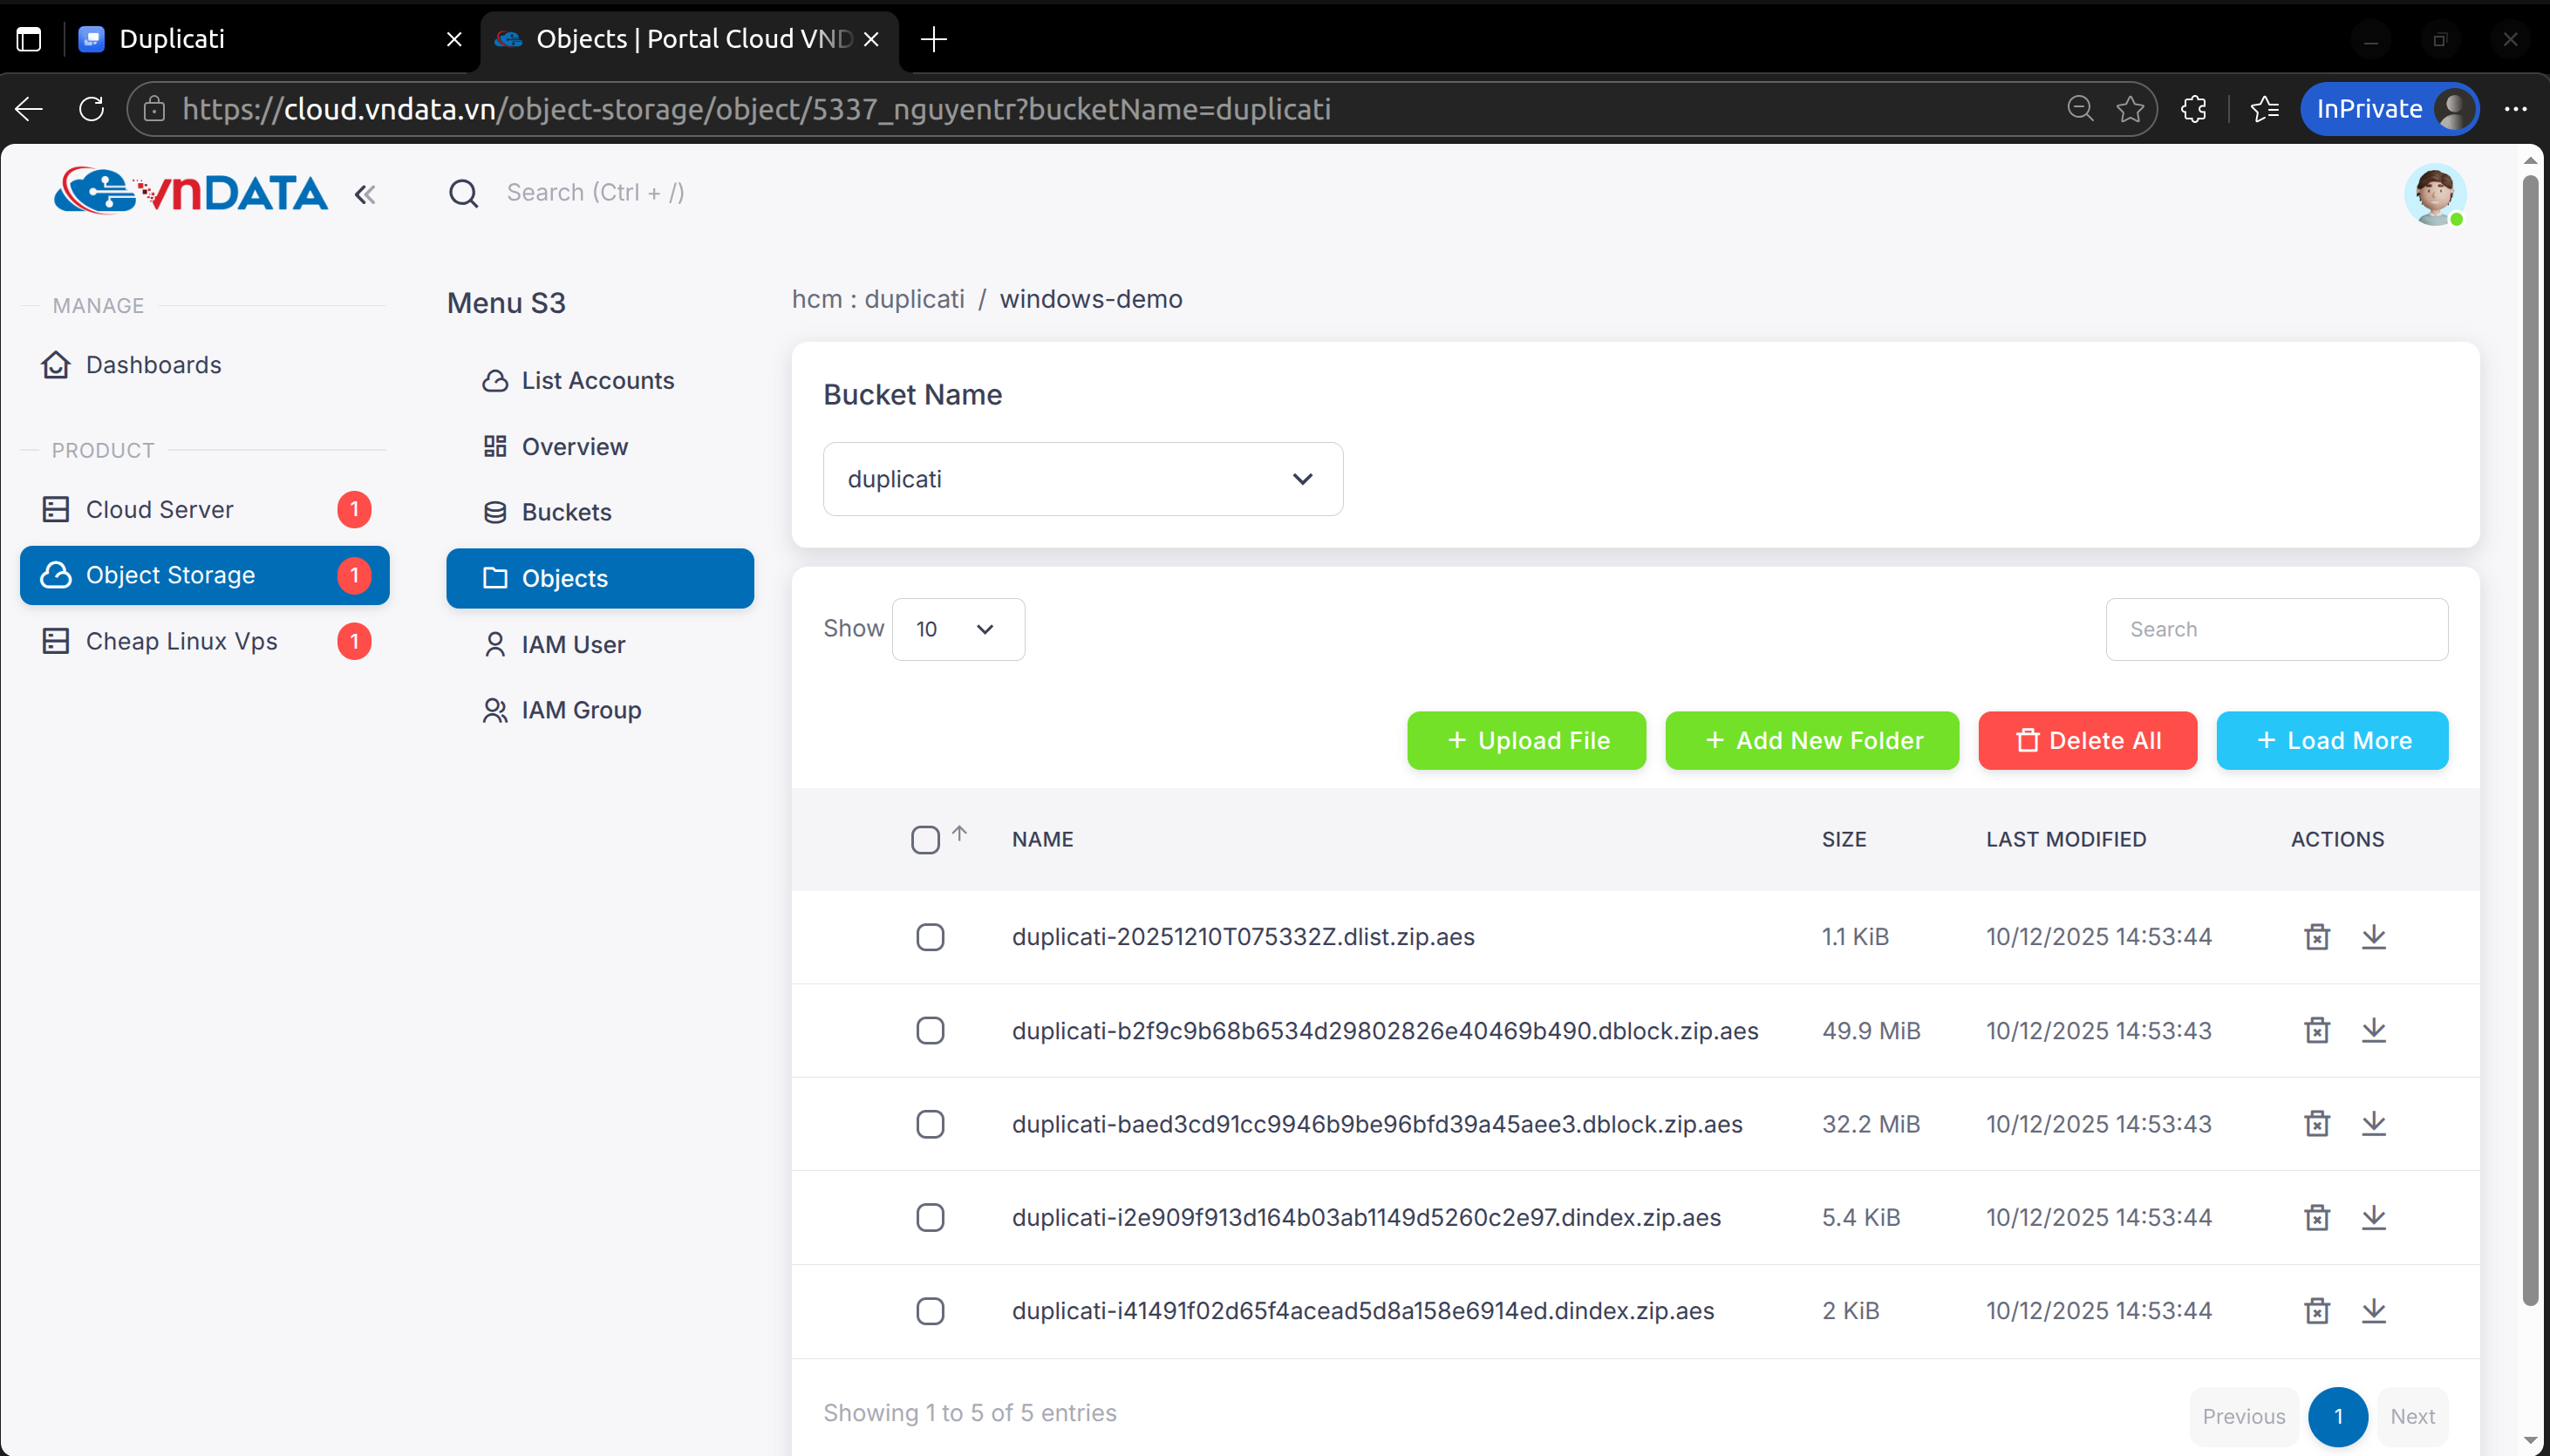Click the Upload File button

pos(1526,741)
